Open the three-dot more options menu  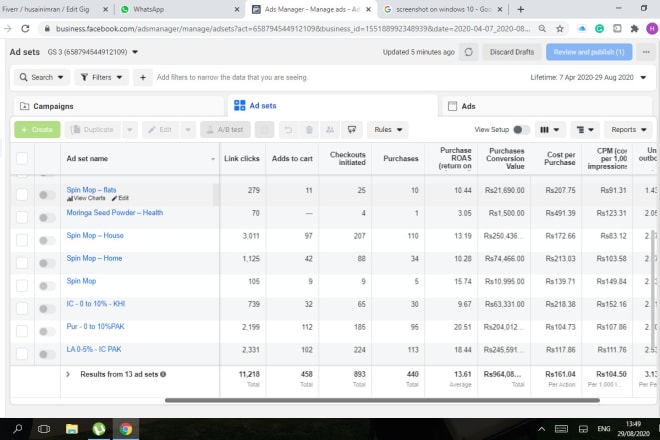pos(646,52)
